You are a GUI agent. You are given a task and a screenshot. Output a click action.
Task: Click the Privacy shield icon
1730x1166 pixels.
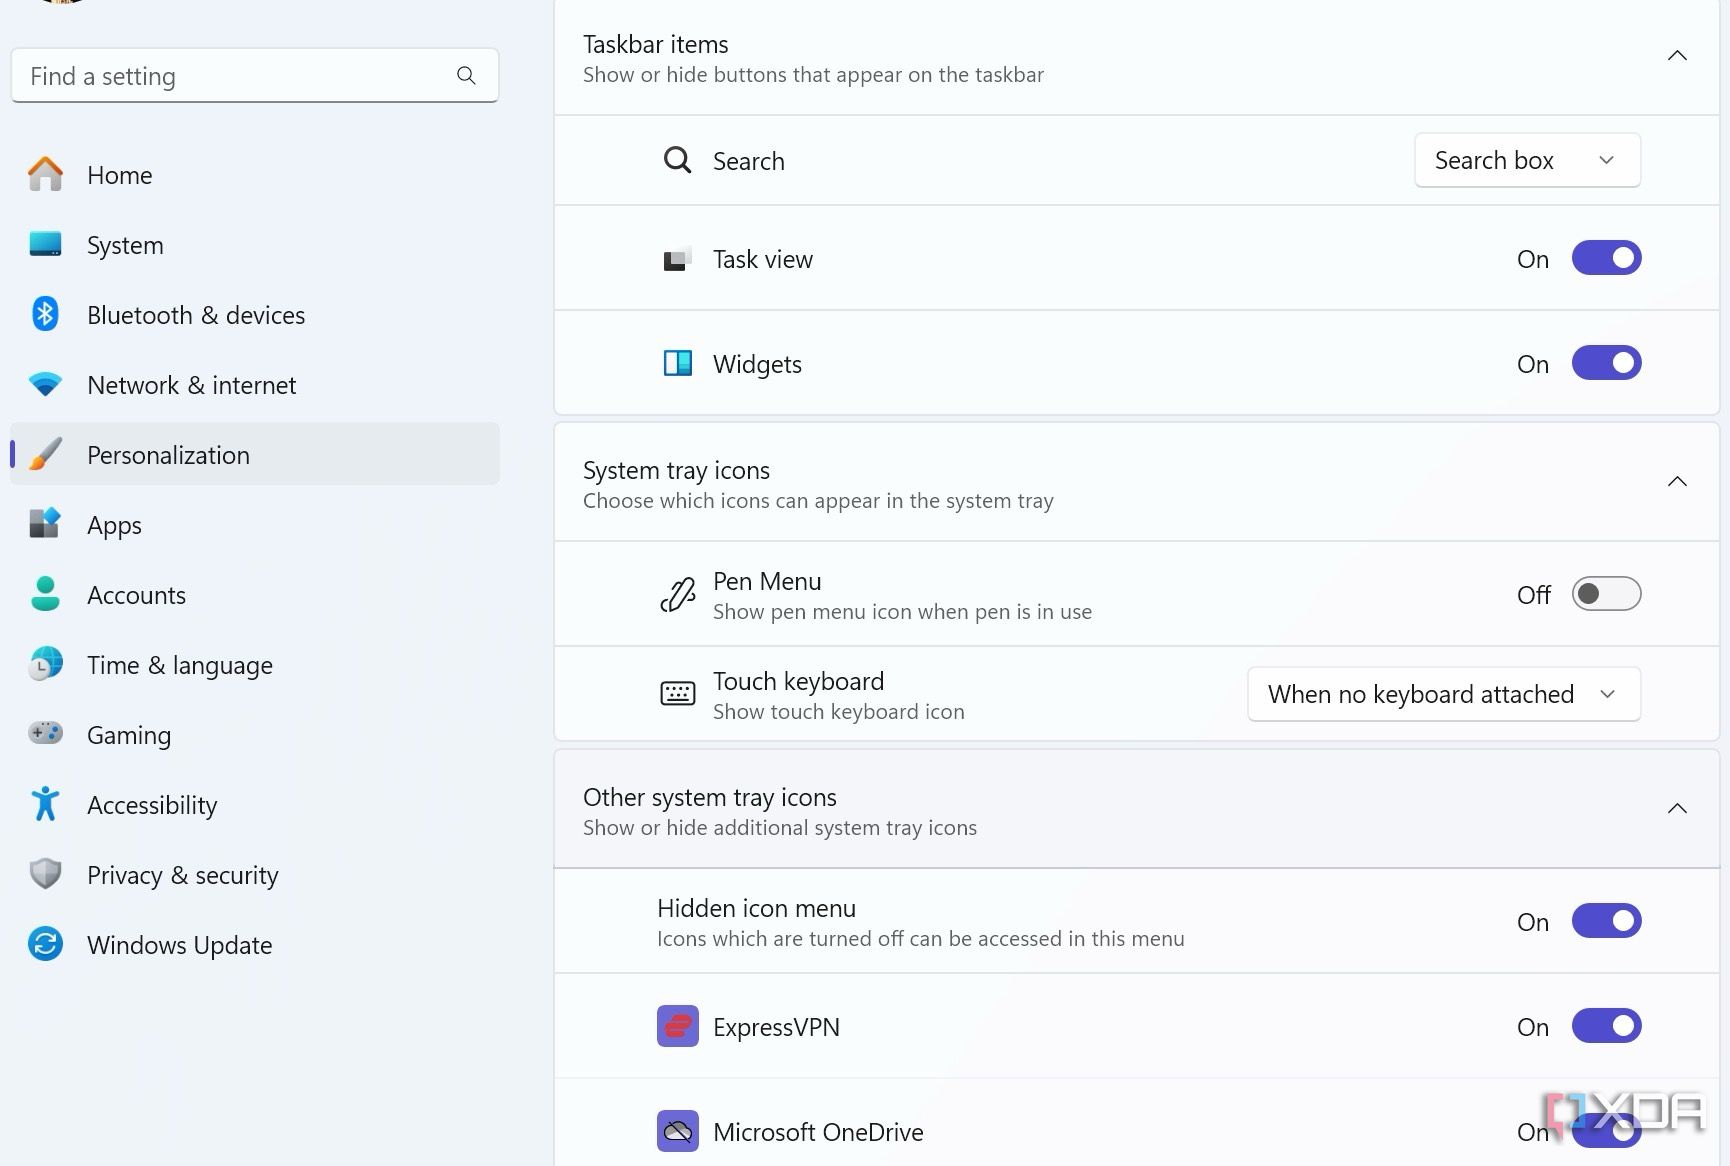(45, 874)
